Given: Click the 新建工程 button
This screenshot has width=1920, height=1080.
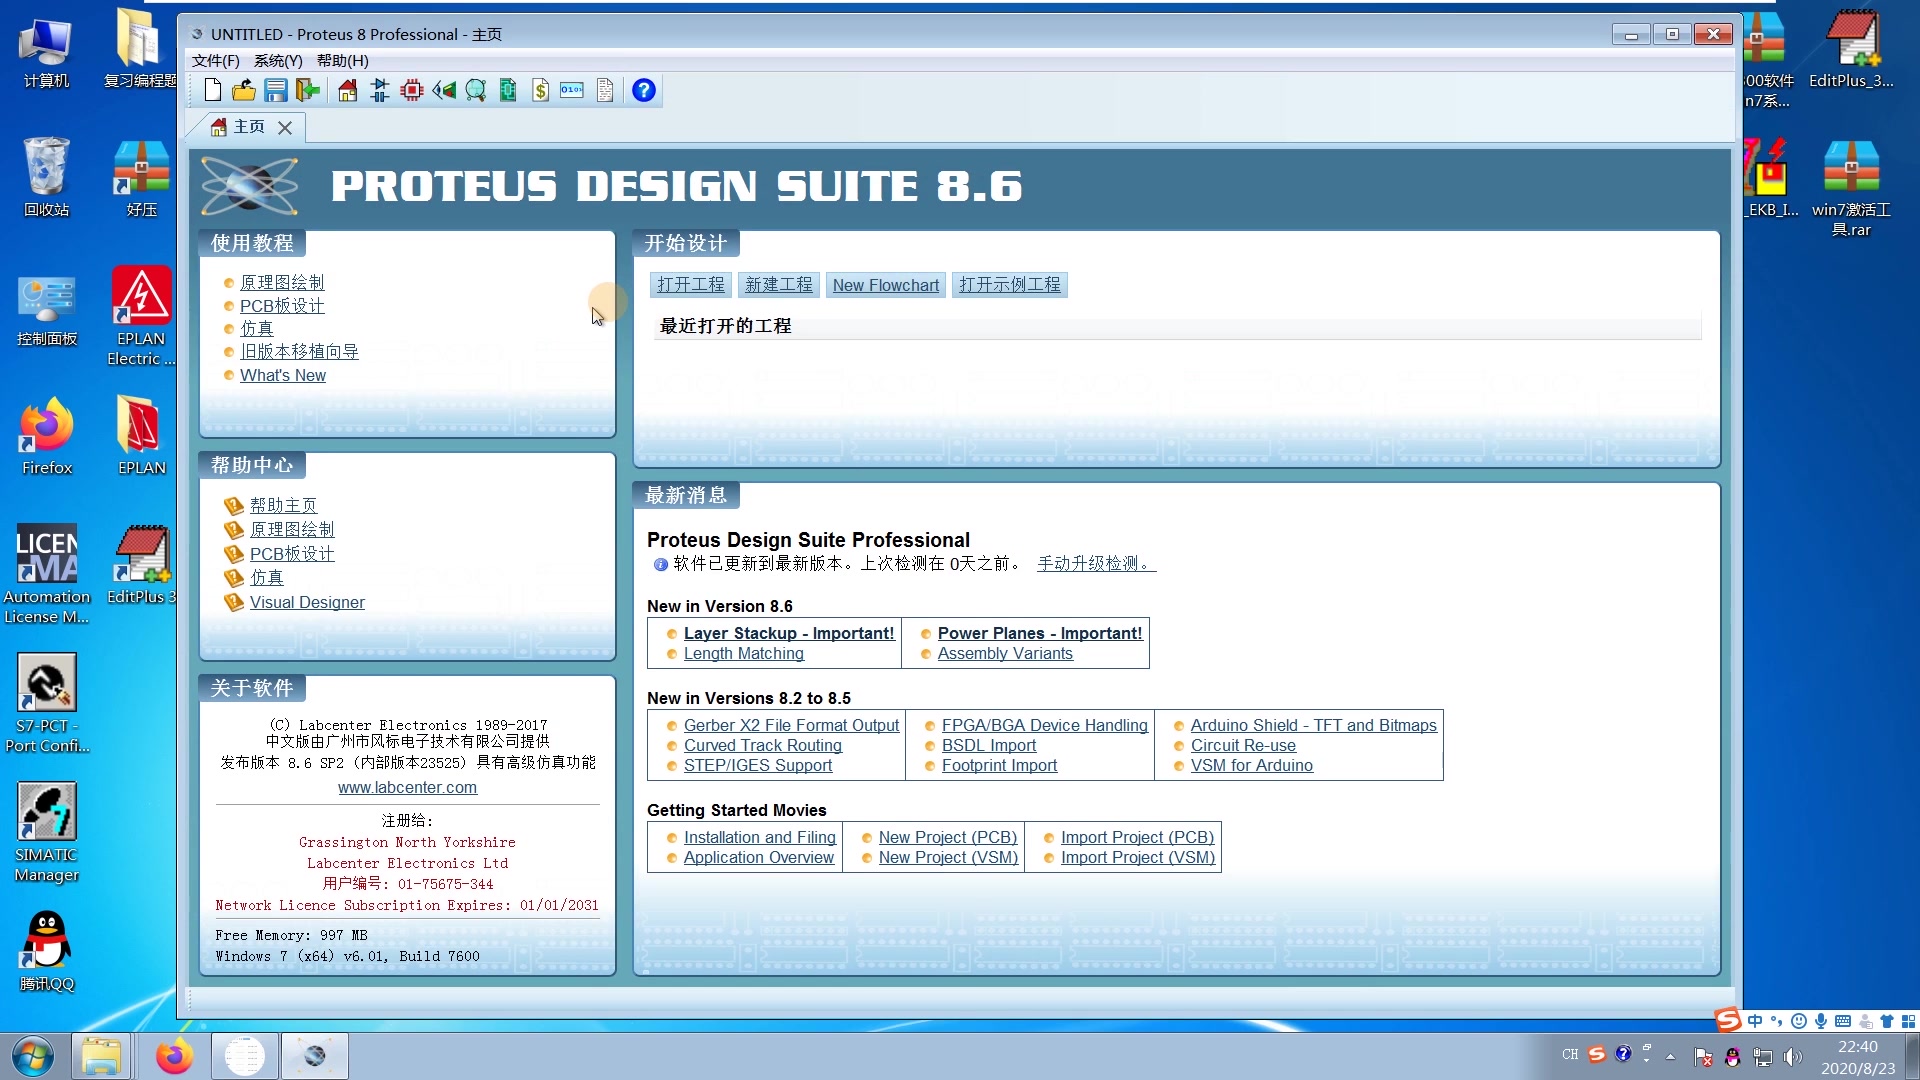Looking at the screenshot, I should point(779,285).
